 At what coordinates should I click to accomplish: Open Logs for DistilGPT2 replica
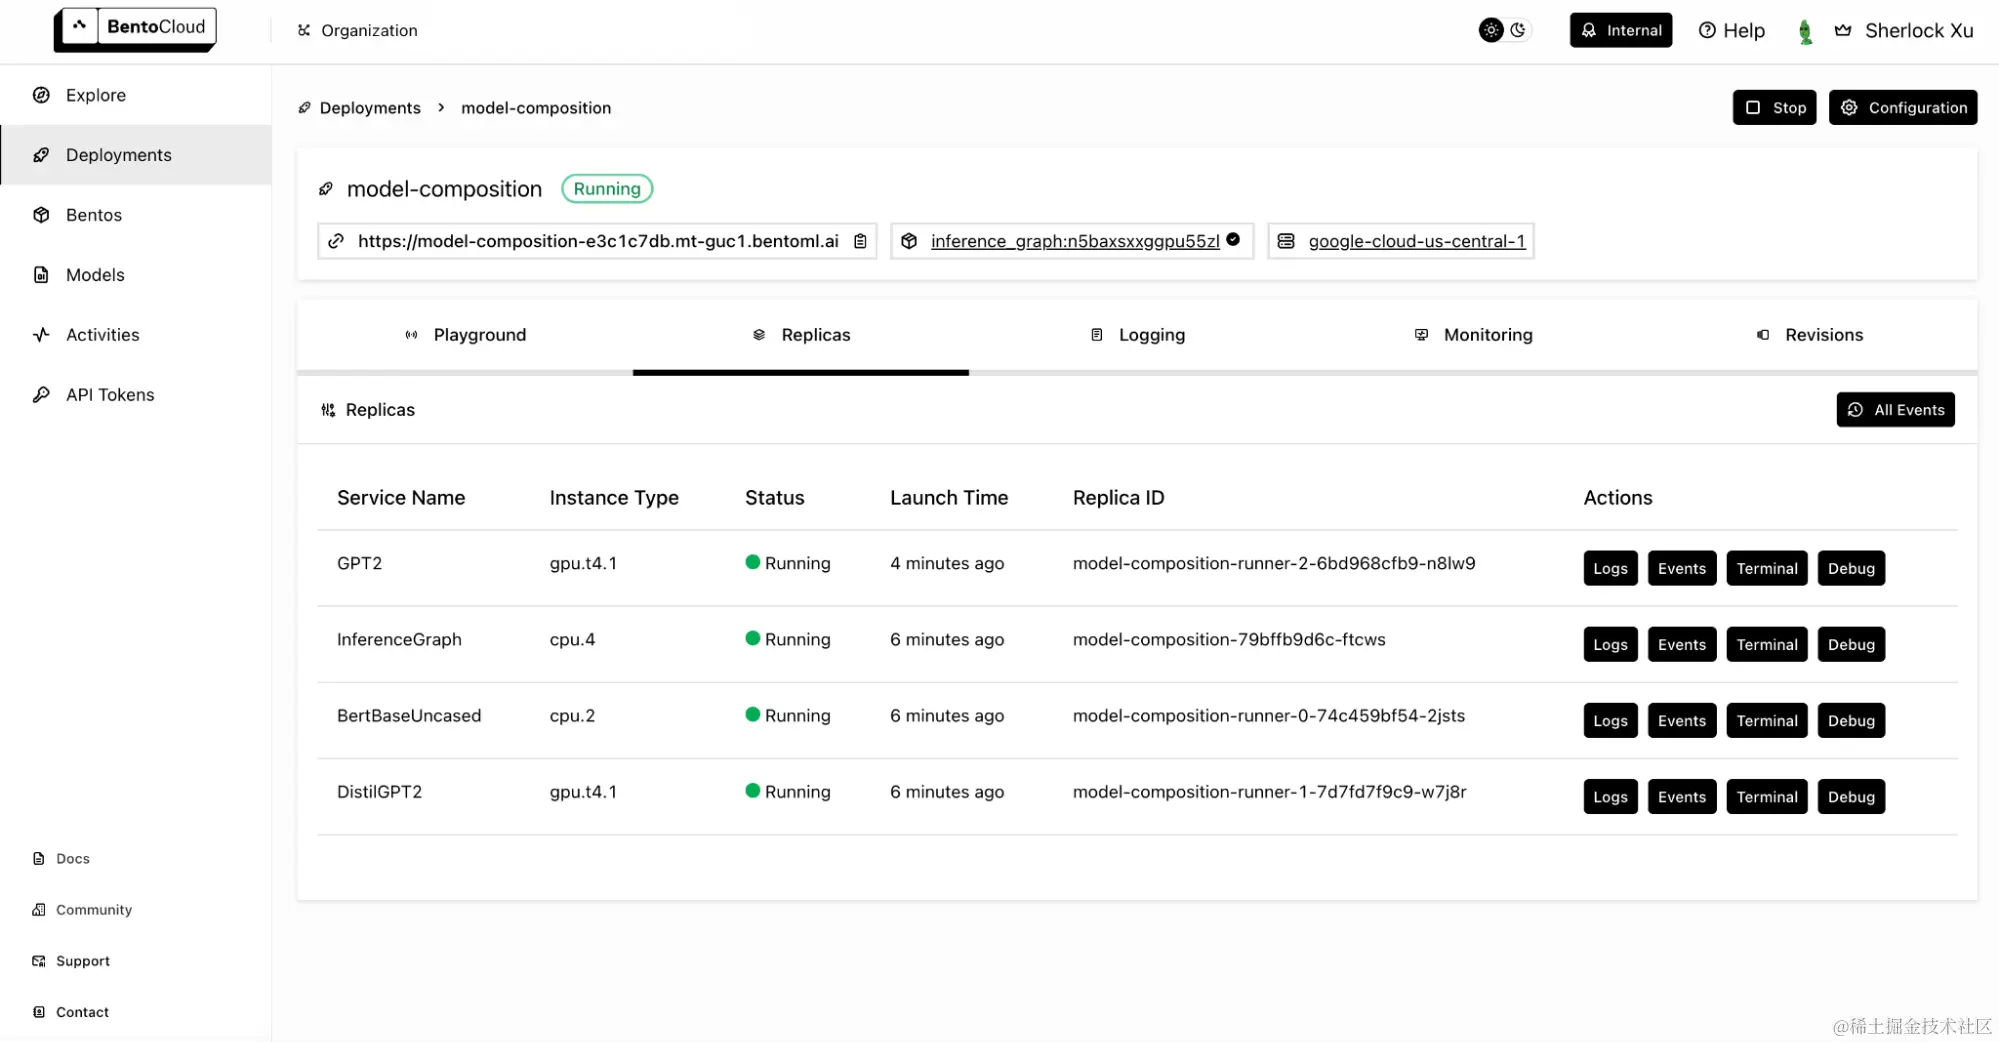click(1610, 797)
